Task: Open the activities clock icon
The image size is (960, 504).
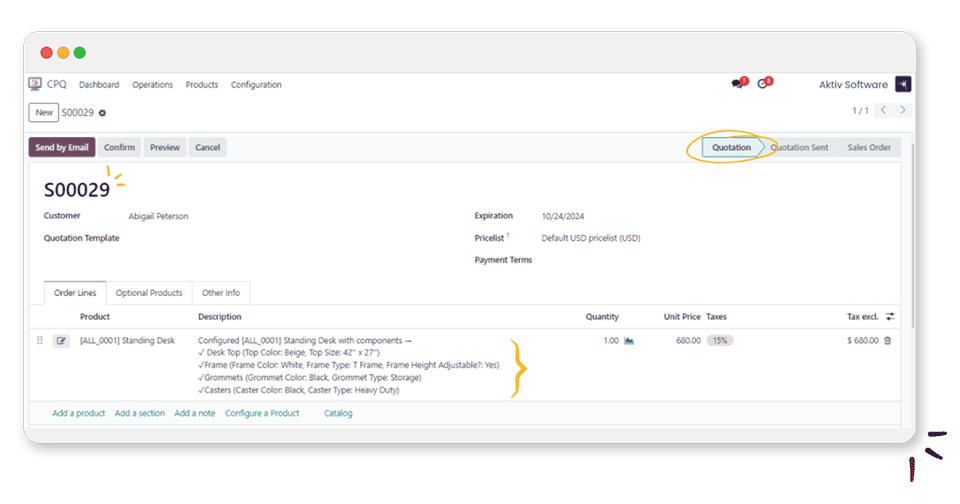Action: 764,84
